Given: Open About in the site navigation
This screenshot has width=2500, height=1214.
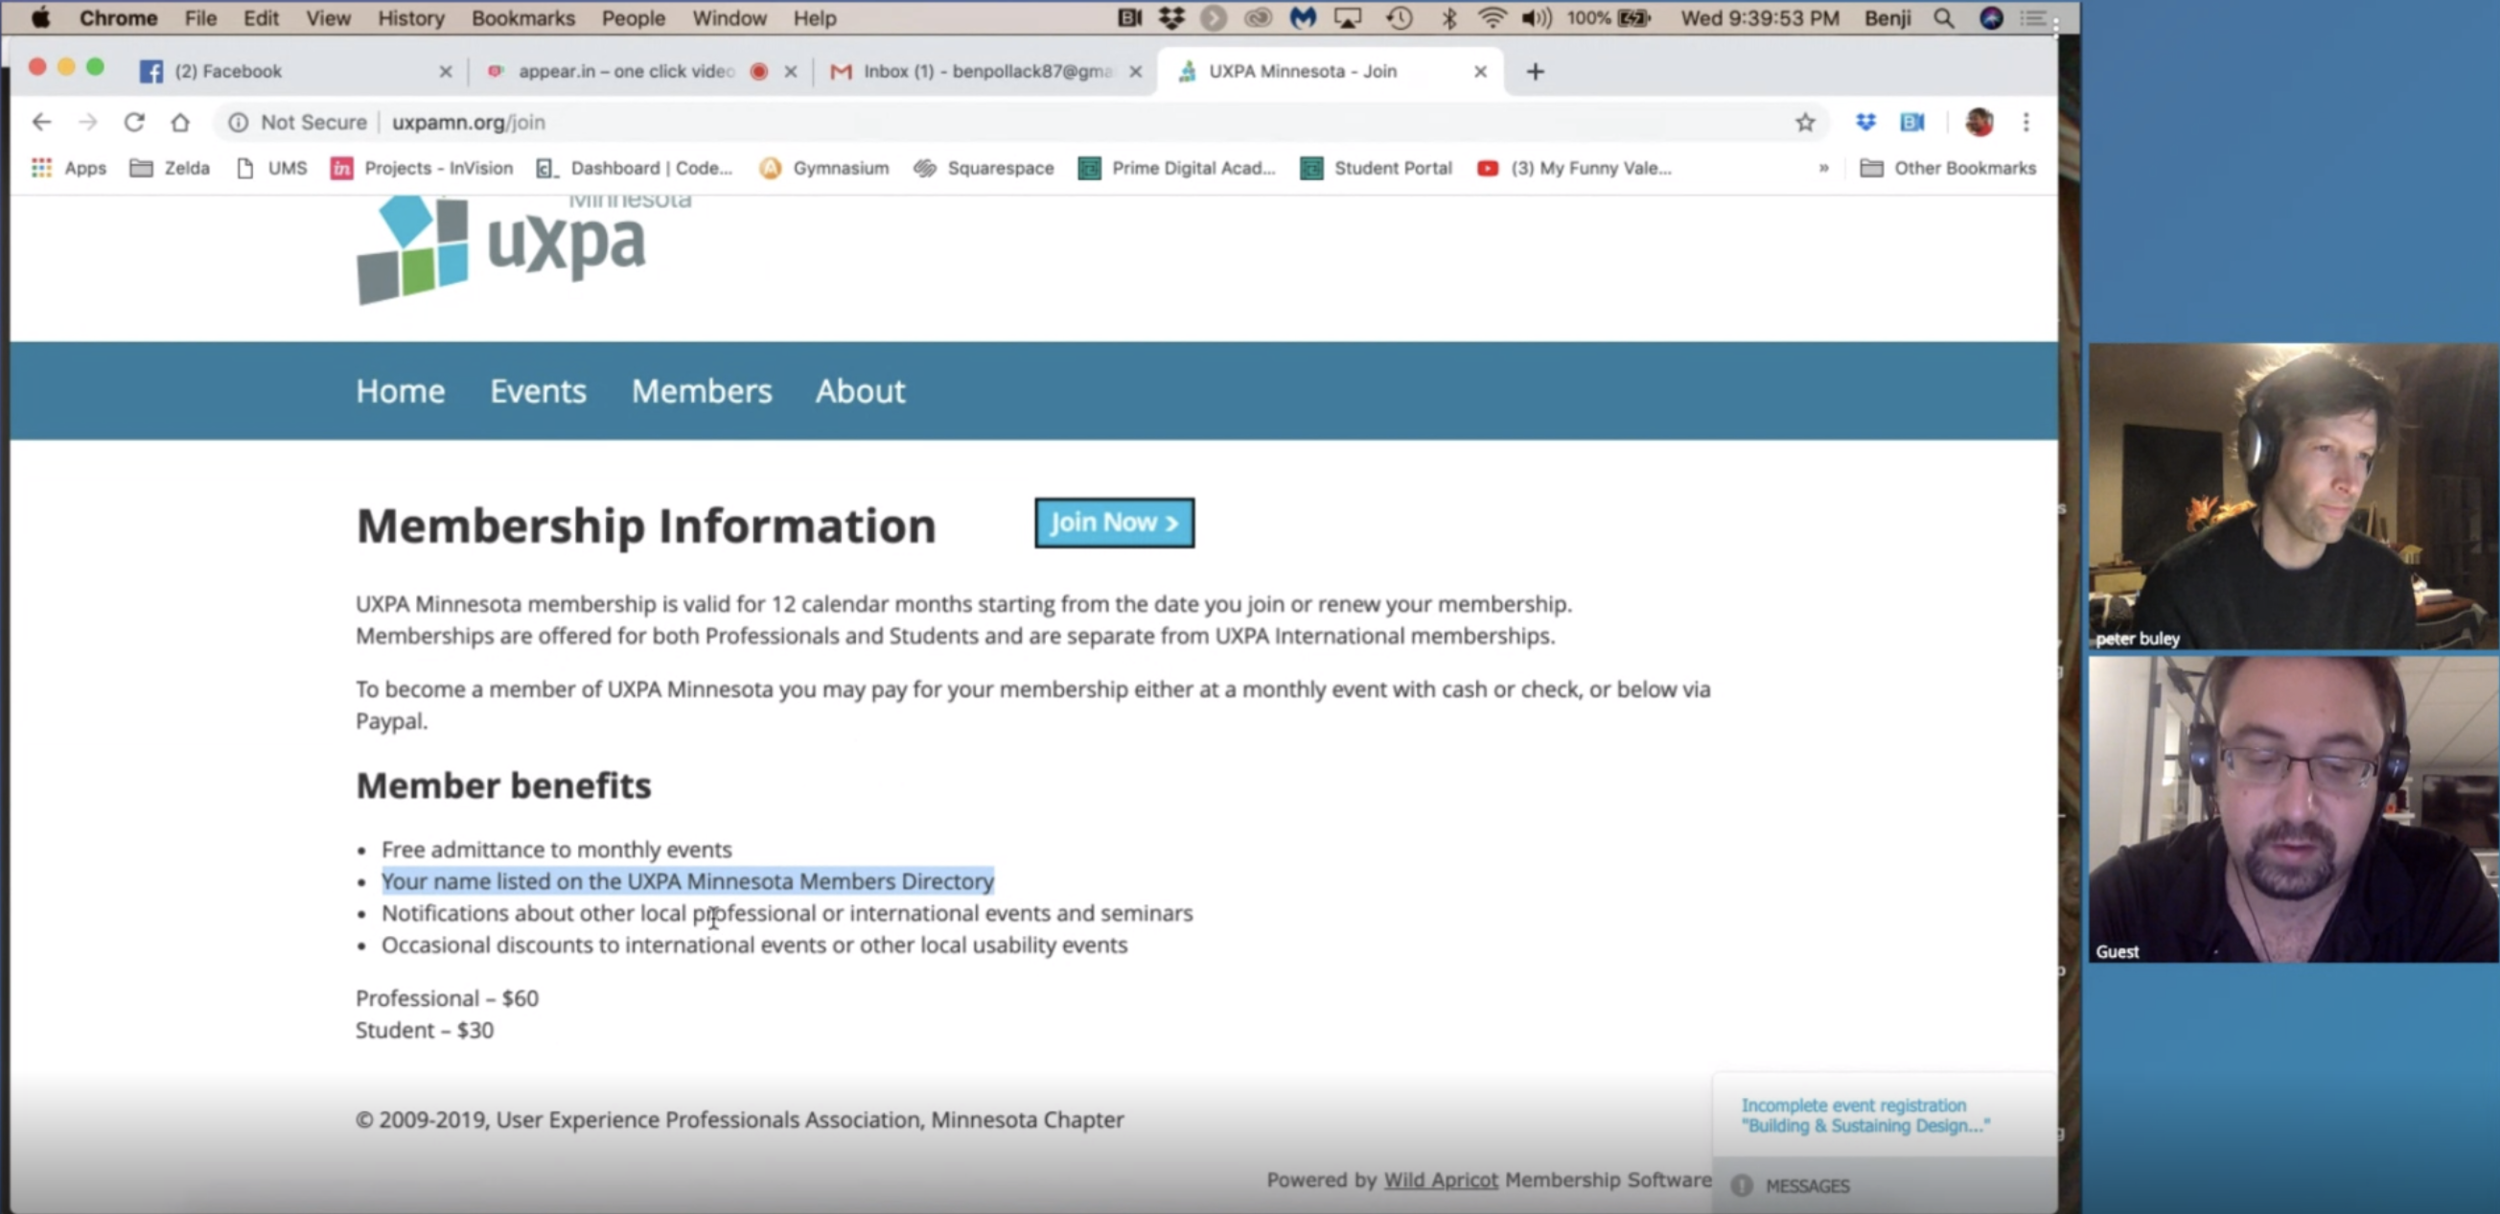Looking at the screenshot, I should tap(860, 391).
